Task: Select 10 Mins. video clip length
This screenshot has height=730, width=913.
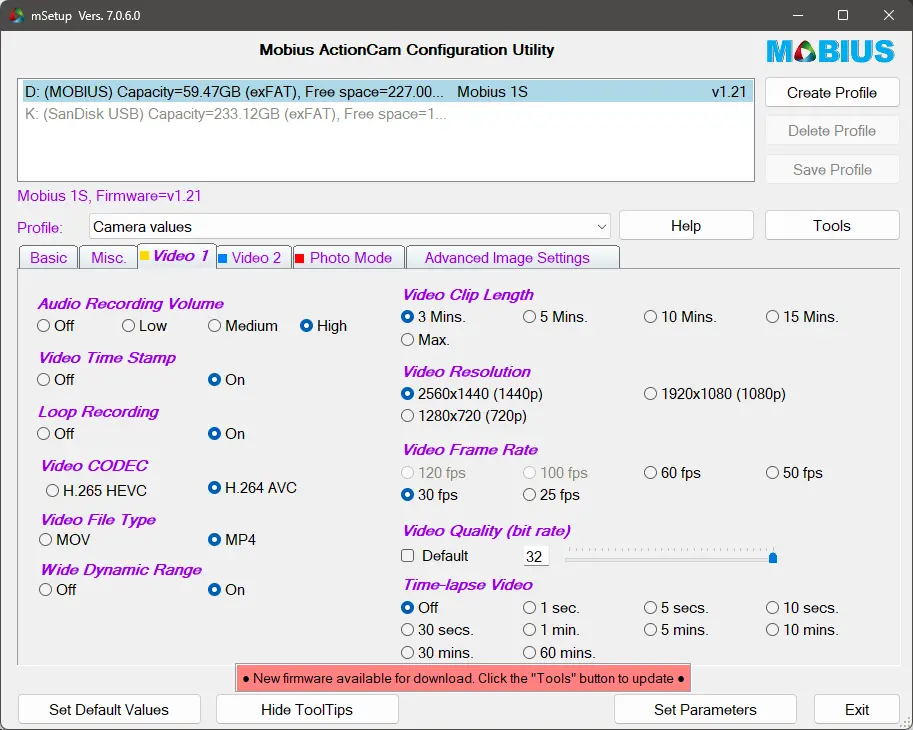Action: [x=680, y=317]
